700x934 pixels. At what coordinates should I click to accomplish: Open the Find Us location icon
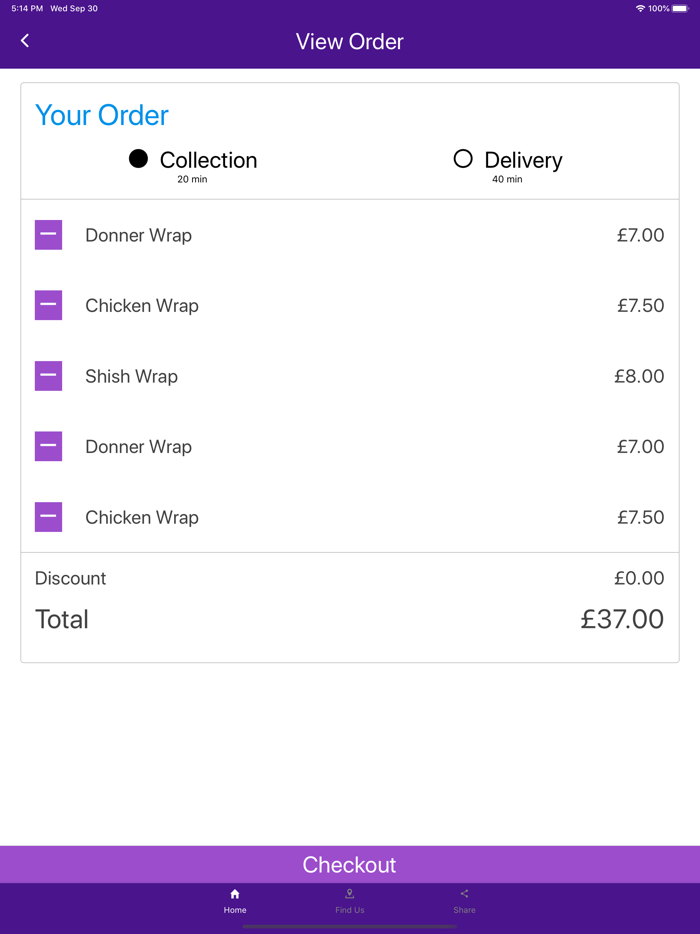pos(349,894)
